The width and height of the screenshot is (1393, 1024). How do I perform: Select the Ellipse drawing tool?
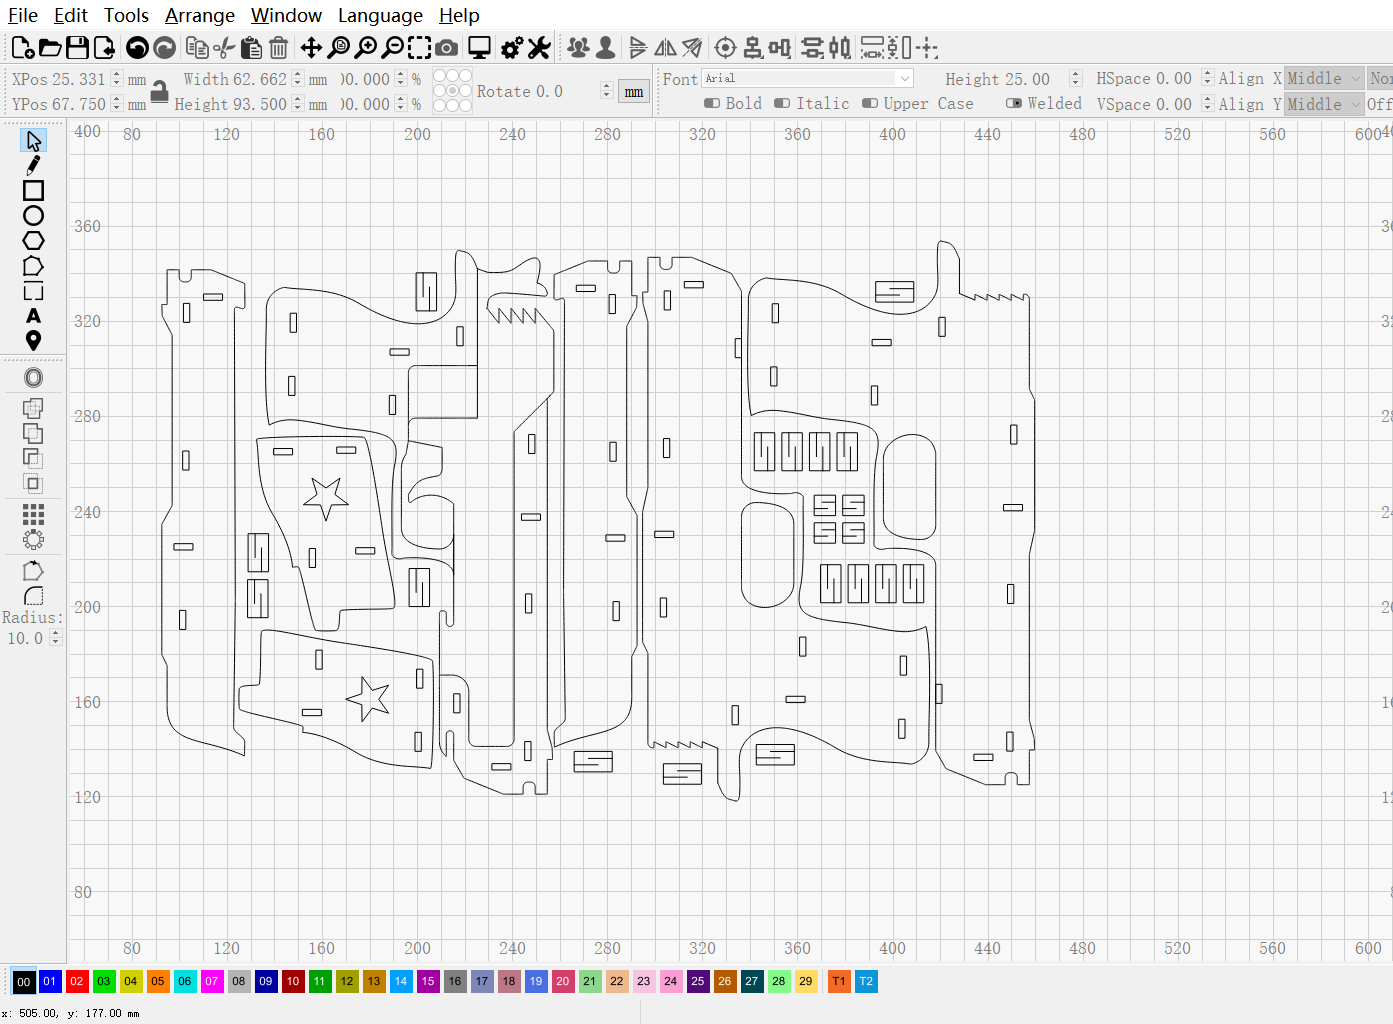click(x=33, y=215)
